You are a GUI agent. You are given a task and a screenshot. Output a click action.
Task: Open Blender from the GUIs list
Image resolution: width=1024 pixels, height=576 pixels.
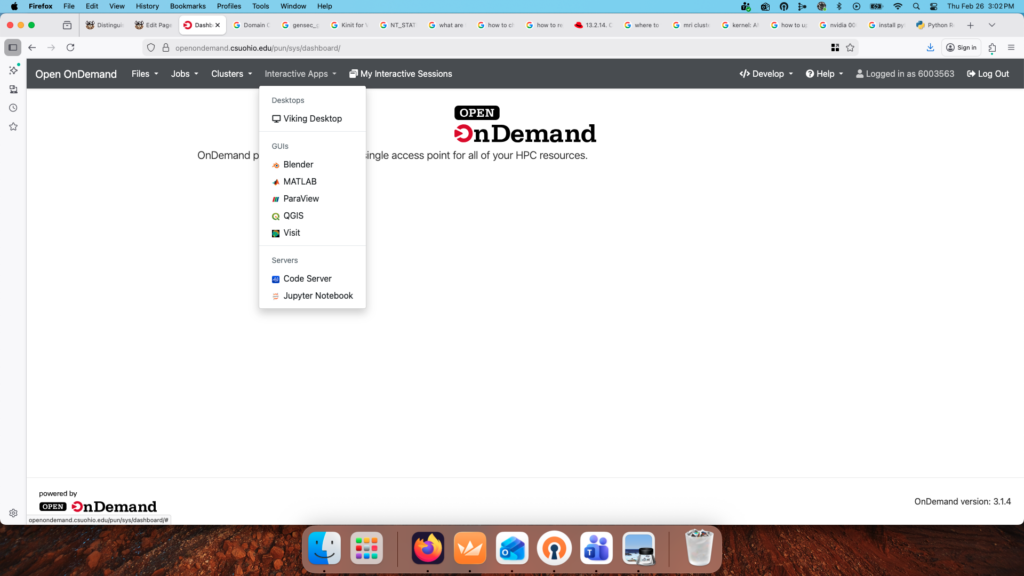[298, 165]
